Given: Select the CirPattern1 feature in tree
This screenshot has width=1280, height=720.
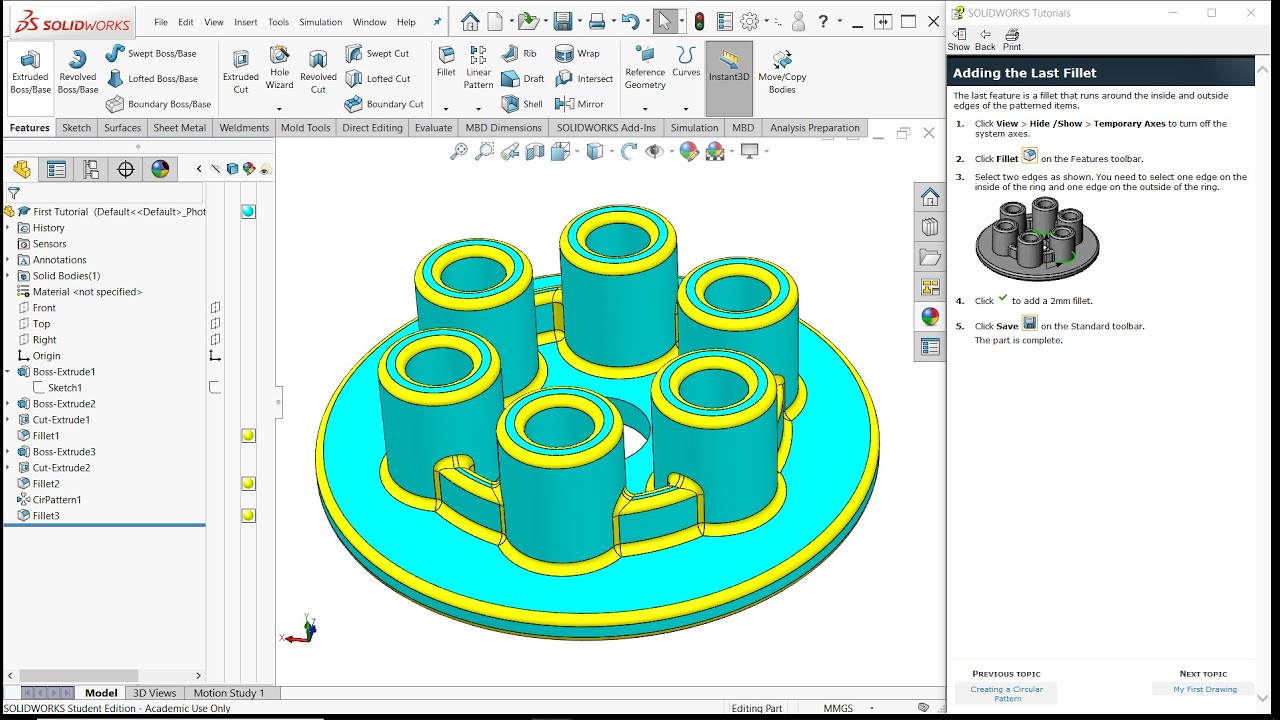Looking at the screenshot, I should (x=57, y=500).
